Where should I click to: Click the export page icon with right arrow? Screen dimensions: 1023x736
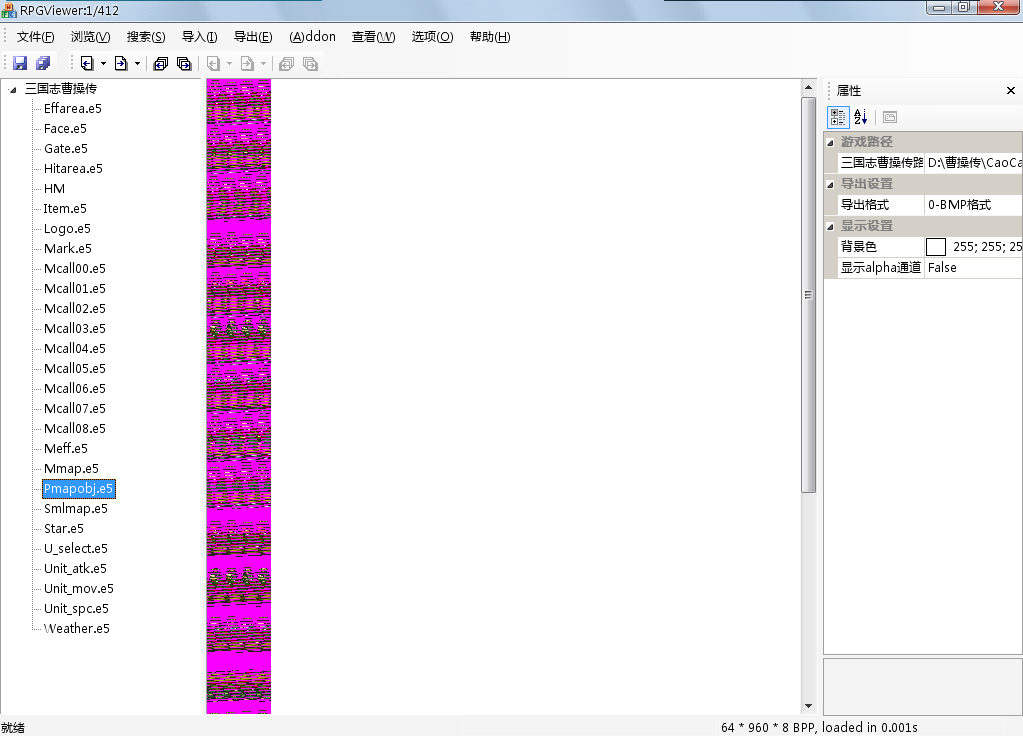tap(121, 63)
